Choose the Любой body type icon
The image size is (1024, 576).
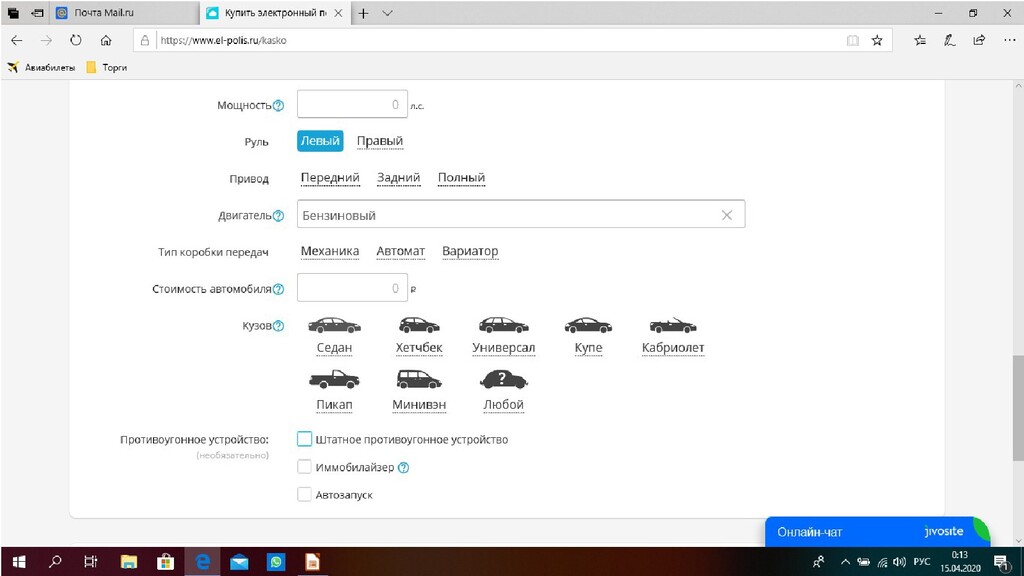[504, 379]
